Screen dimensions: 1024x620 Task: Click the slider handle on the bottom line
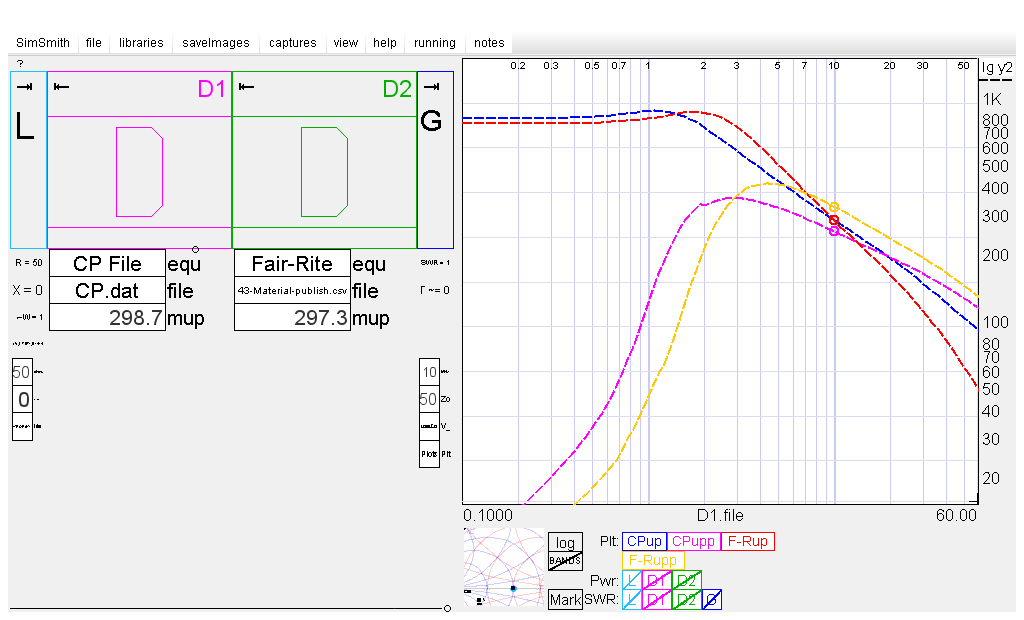click(447, 608)
